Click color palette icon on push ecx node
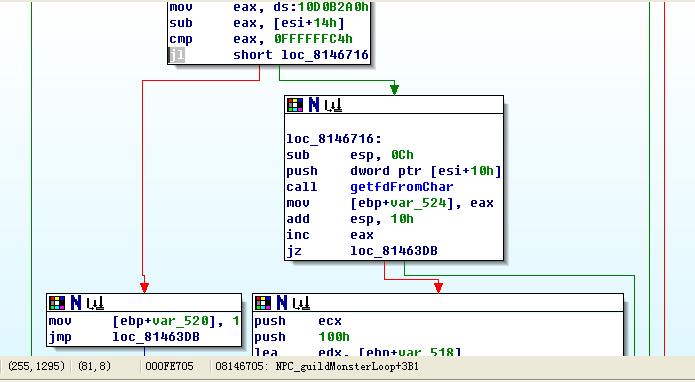The image size is (695, 382). (x=263, y=303)
